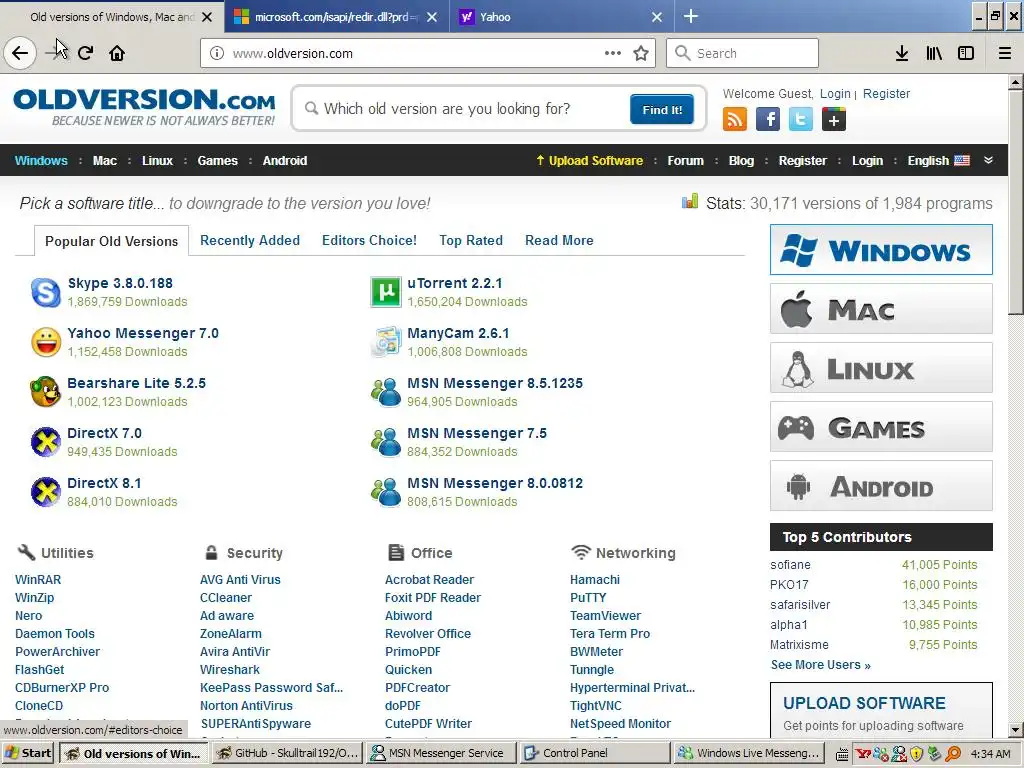1024x768 pixels.
Task: Click the Skype application icon
Action: (46, 292)
